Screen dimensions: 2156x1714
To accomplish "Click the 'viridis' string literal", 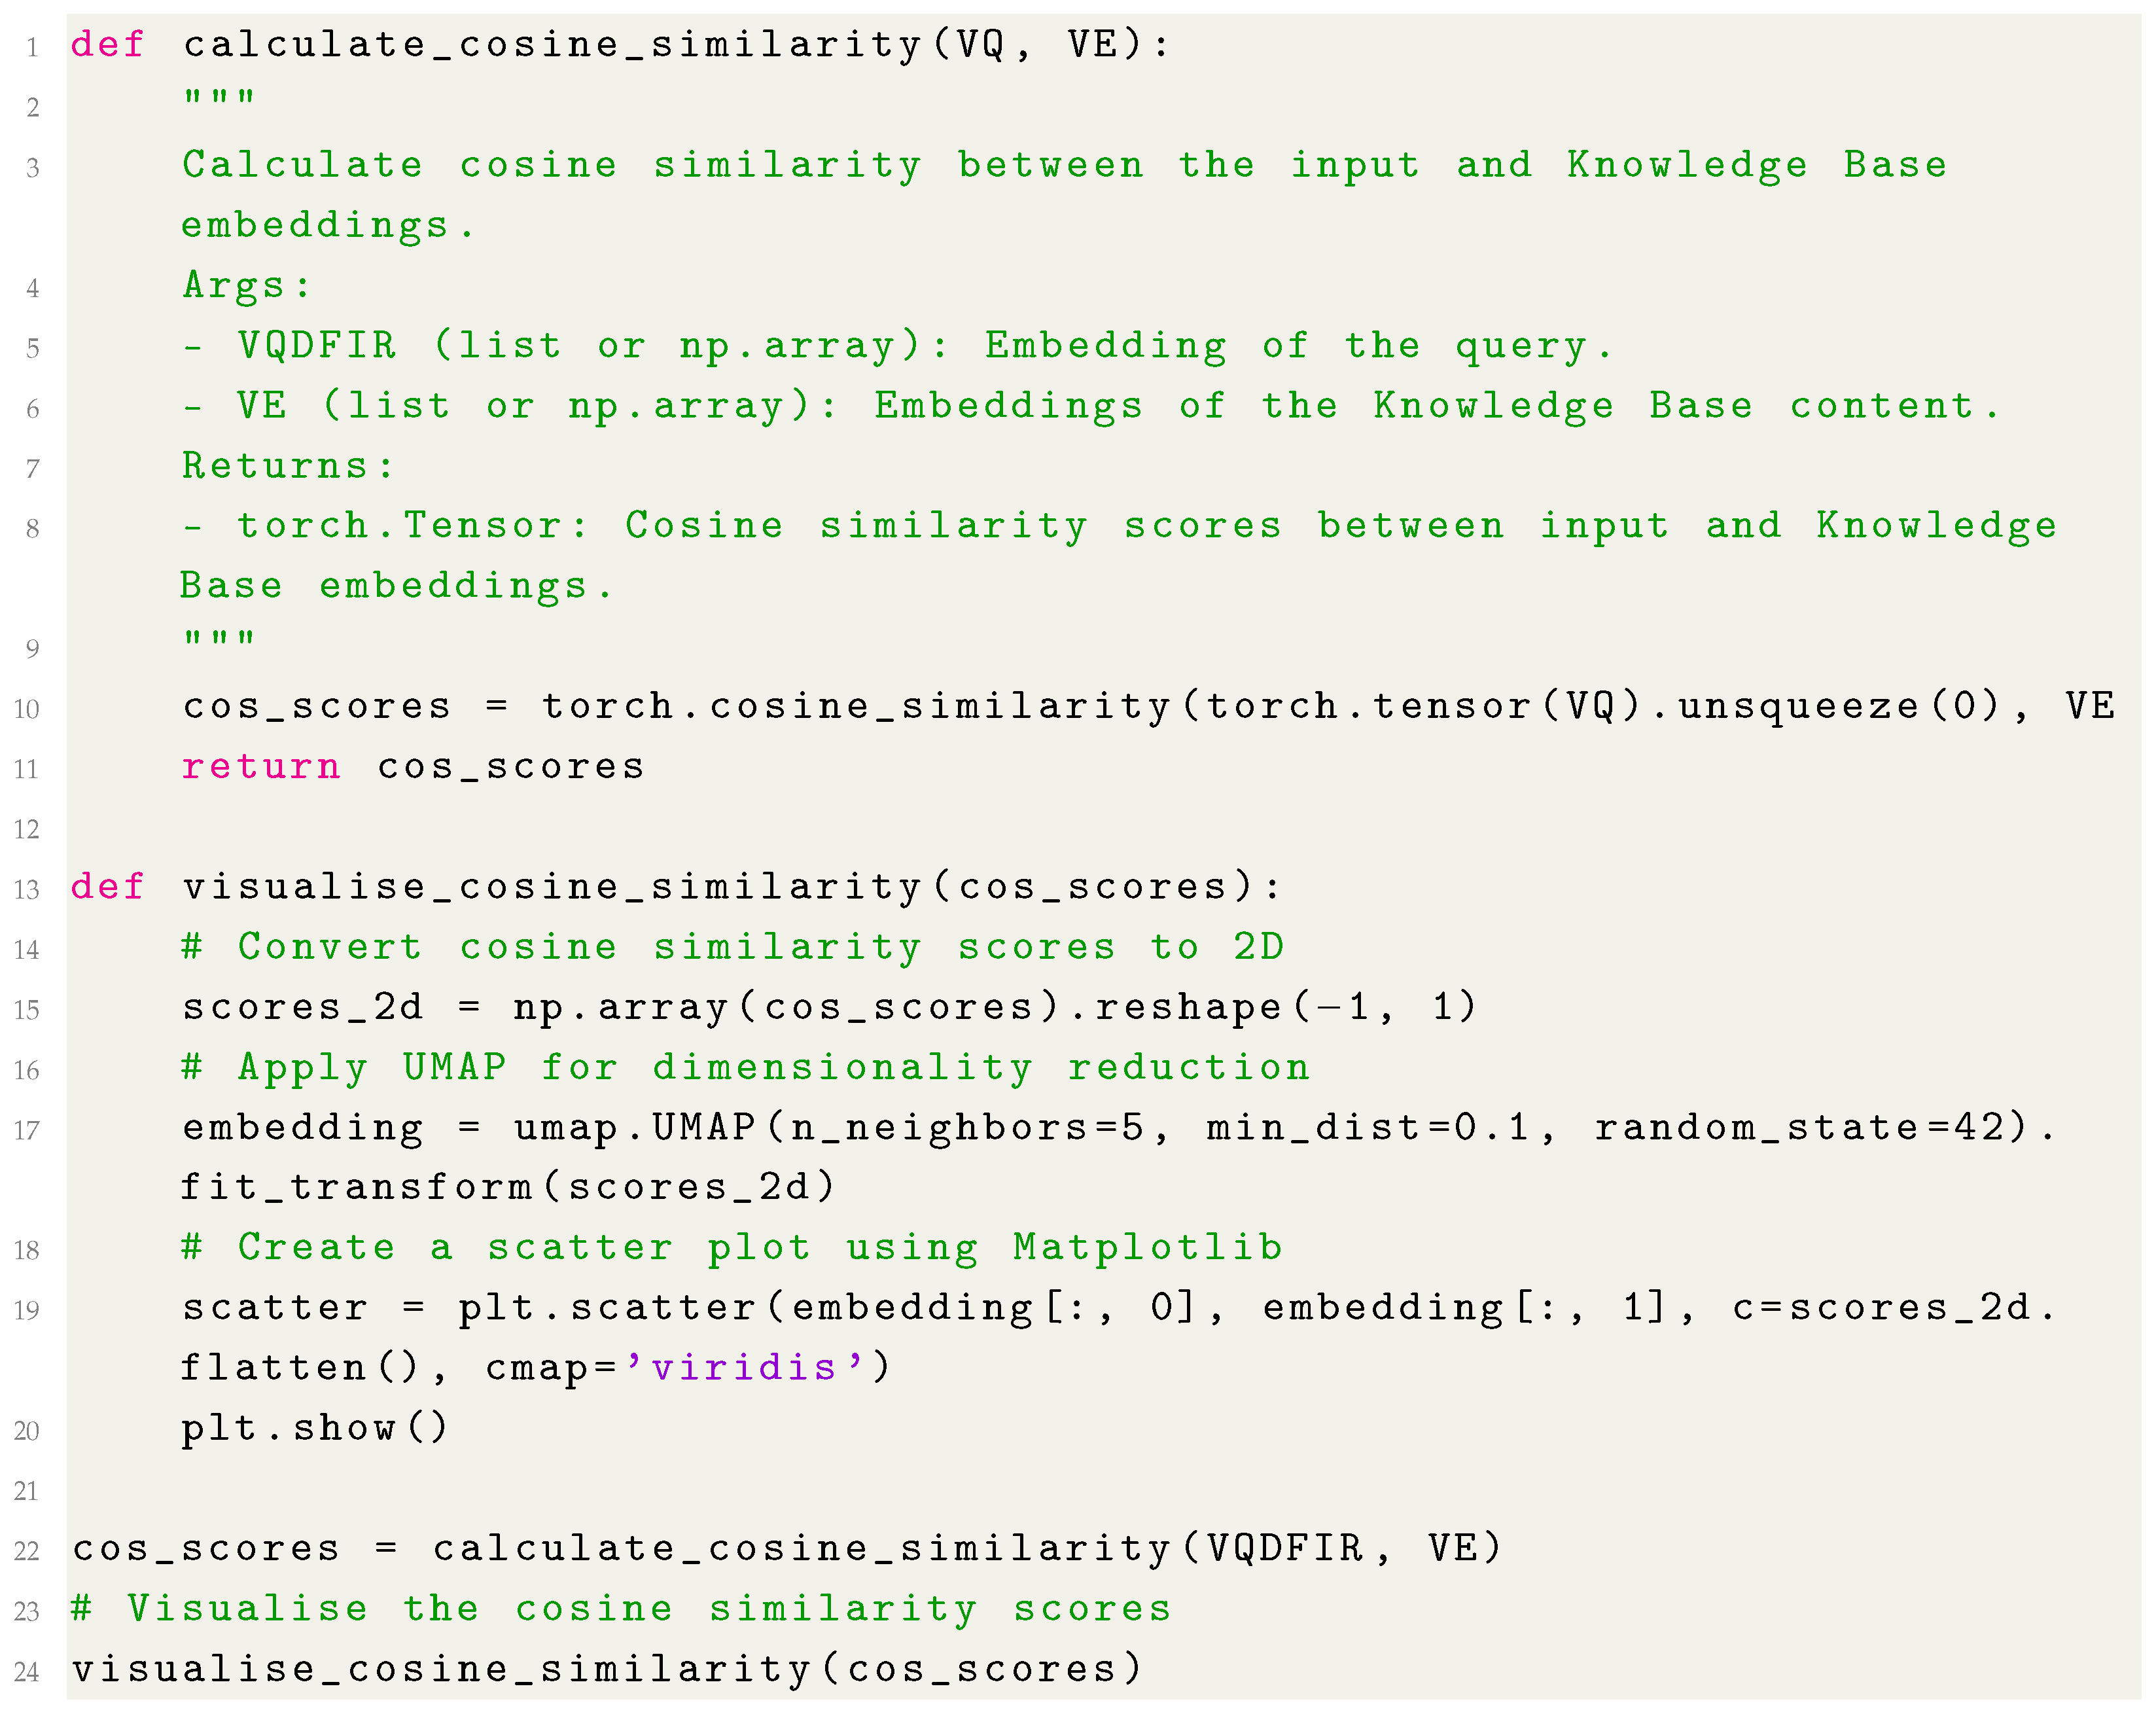I will coord(744,1368).
